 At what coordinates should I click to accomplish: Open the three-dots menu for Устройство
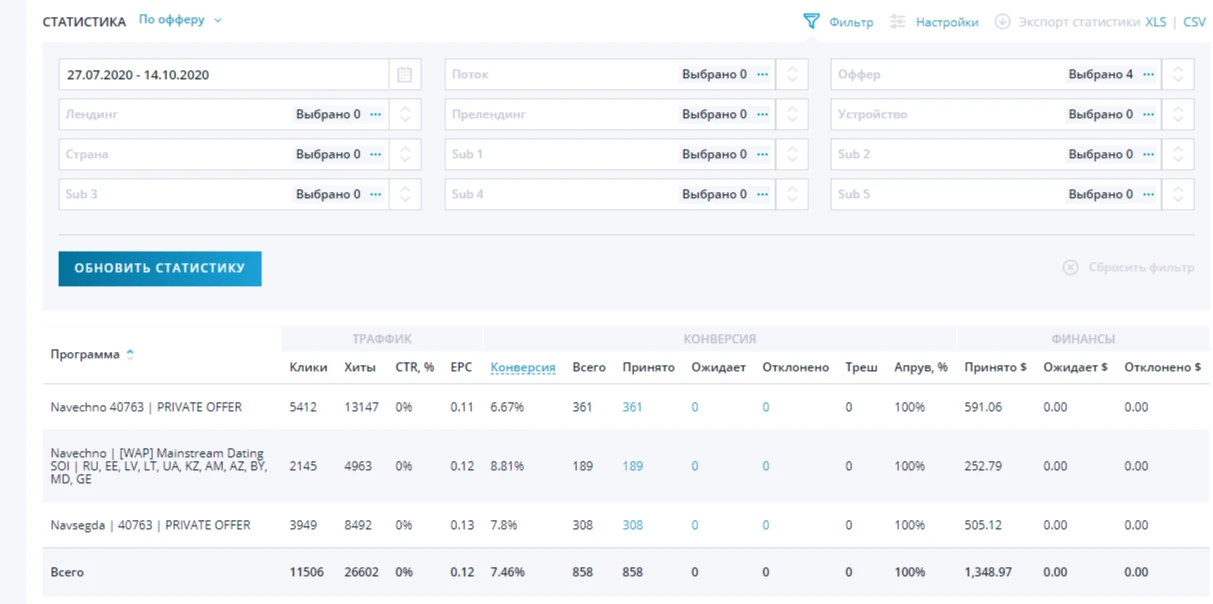pyautogui.click(x=1149, y=114)
